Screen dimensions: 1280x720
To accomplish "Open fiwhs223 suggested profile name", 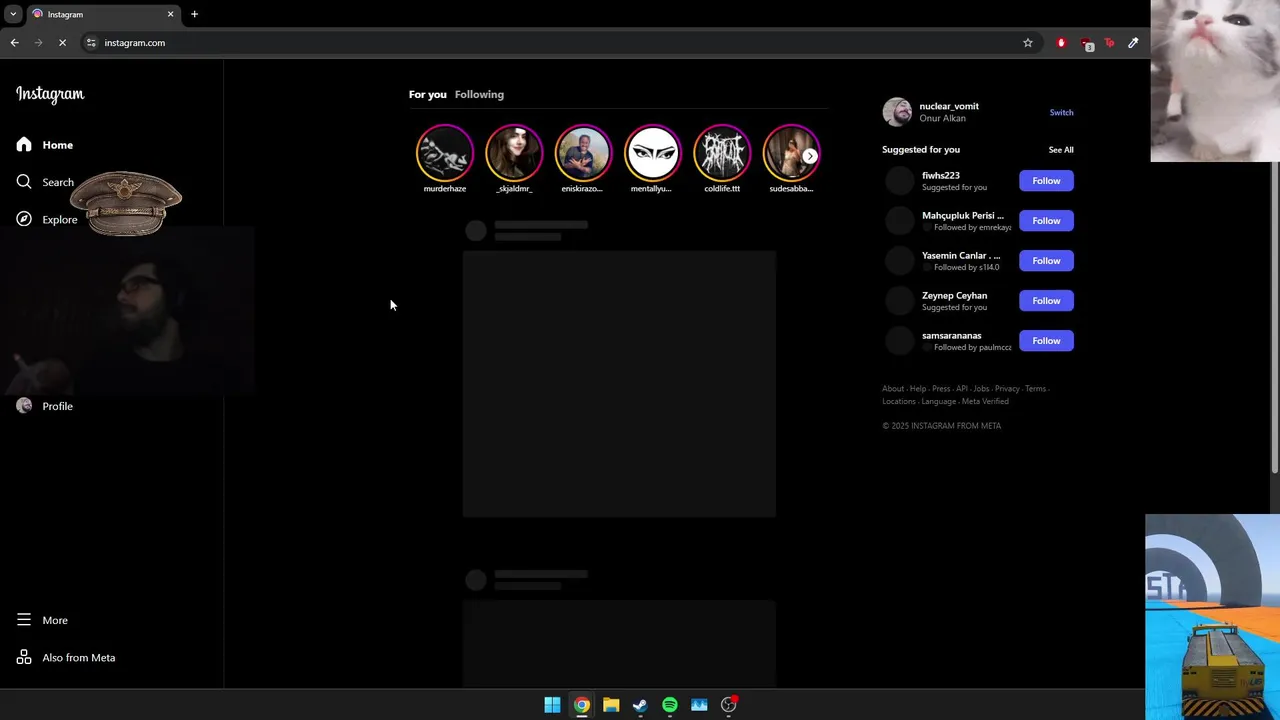I will pyautogui.click(x=940, y=175).
